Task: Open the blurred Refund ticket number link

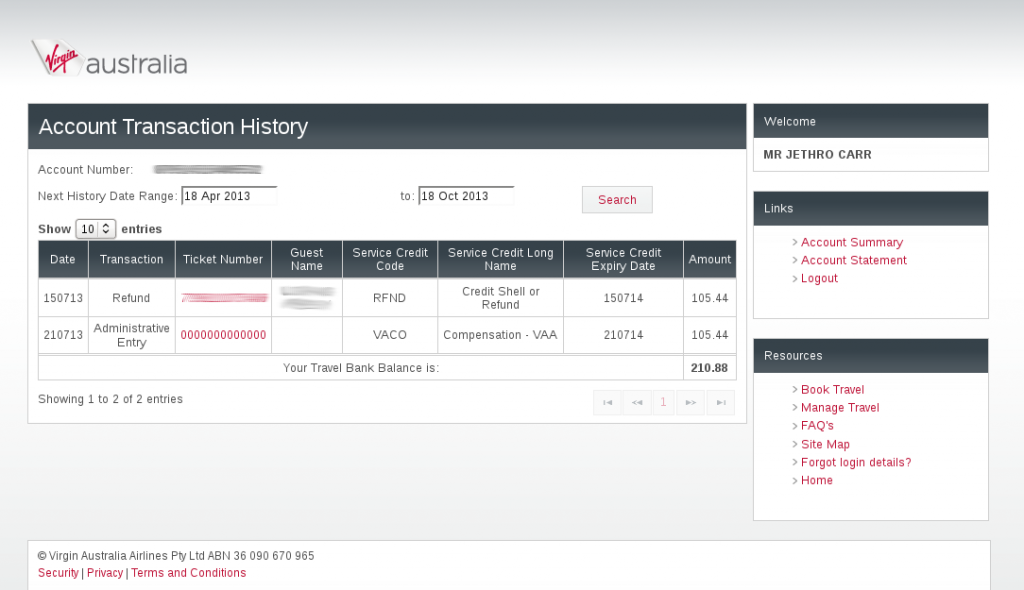Action: point(224,298)
